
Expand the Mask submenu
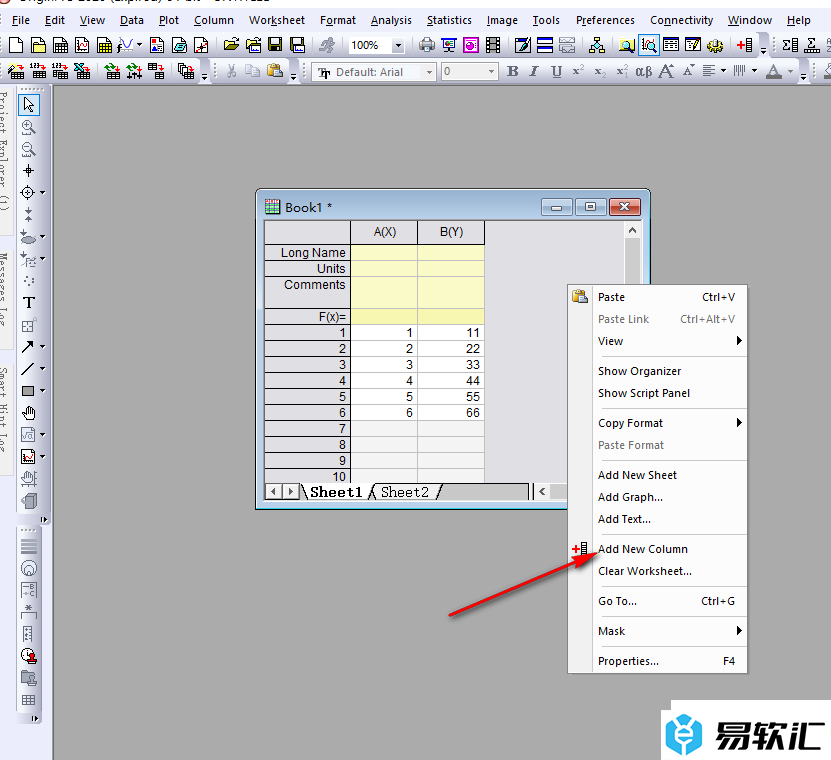(739, 631)
